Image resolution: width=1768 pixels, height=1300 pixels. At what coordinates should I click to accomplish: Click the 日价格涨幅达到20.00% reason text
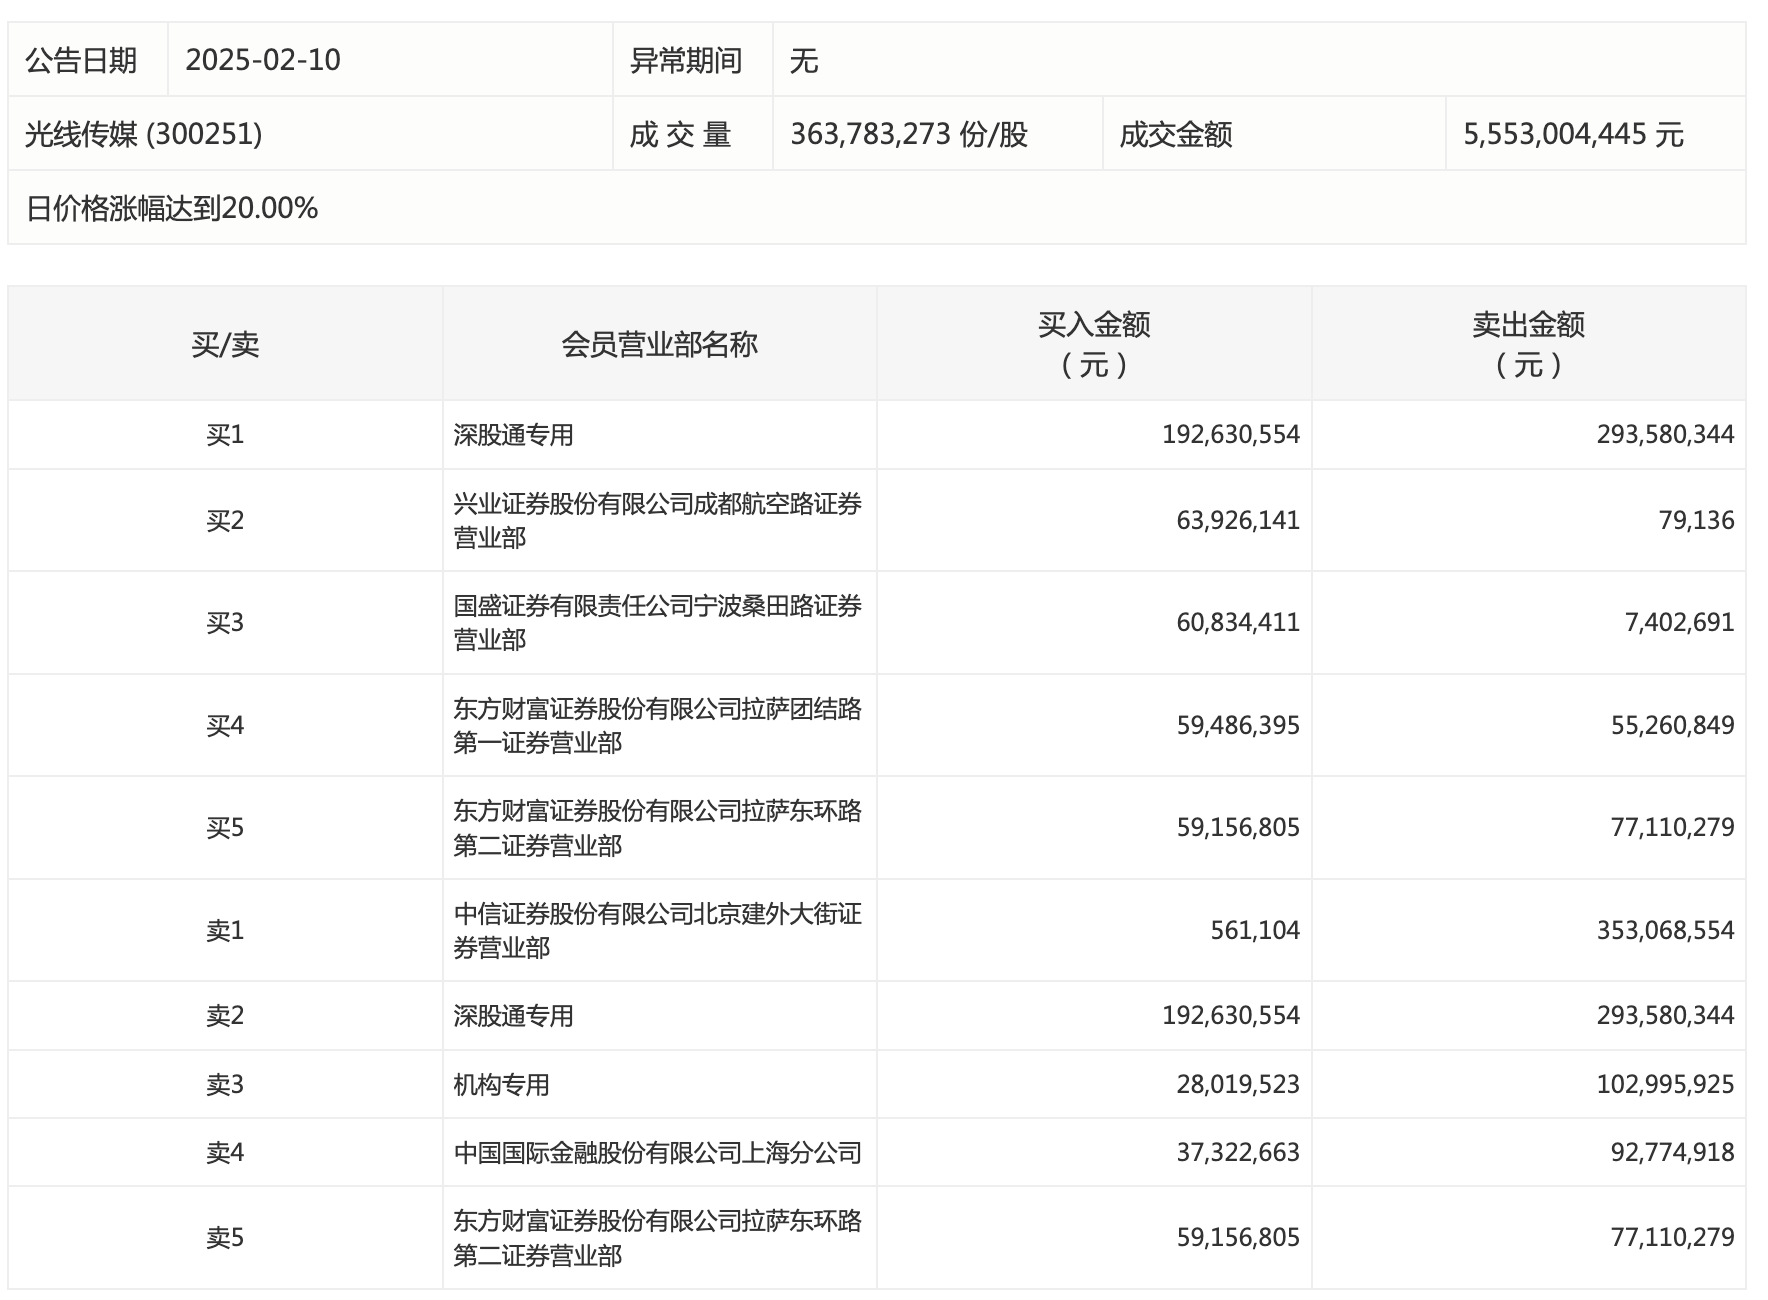(x=172, y=208)
